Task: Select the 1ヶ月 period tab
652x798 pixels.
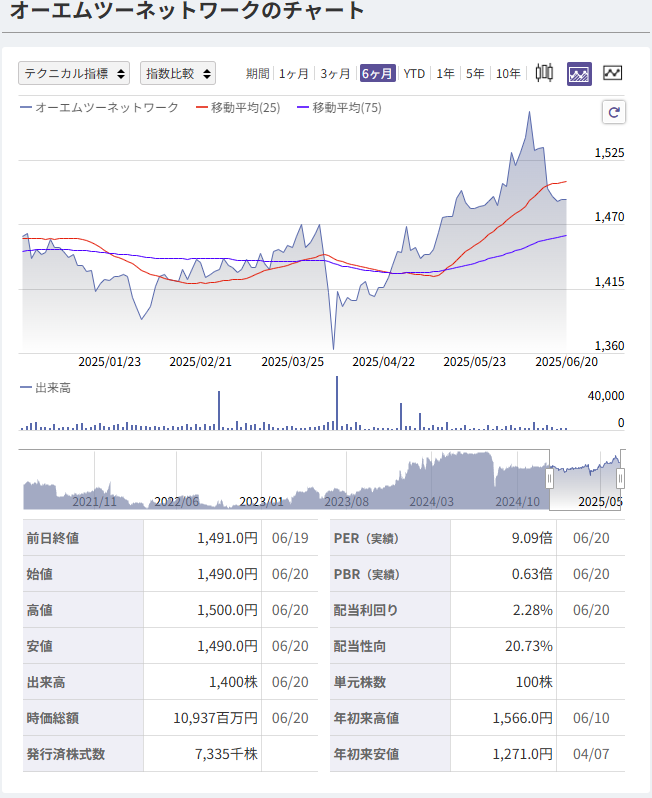Action: pyautogui.click(x=294, y=74)
